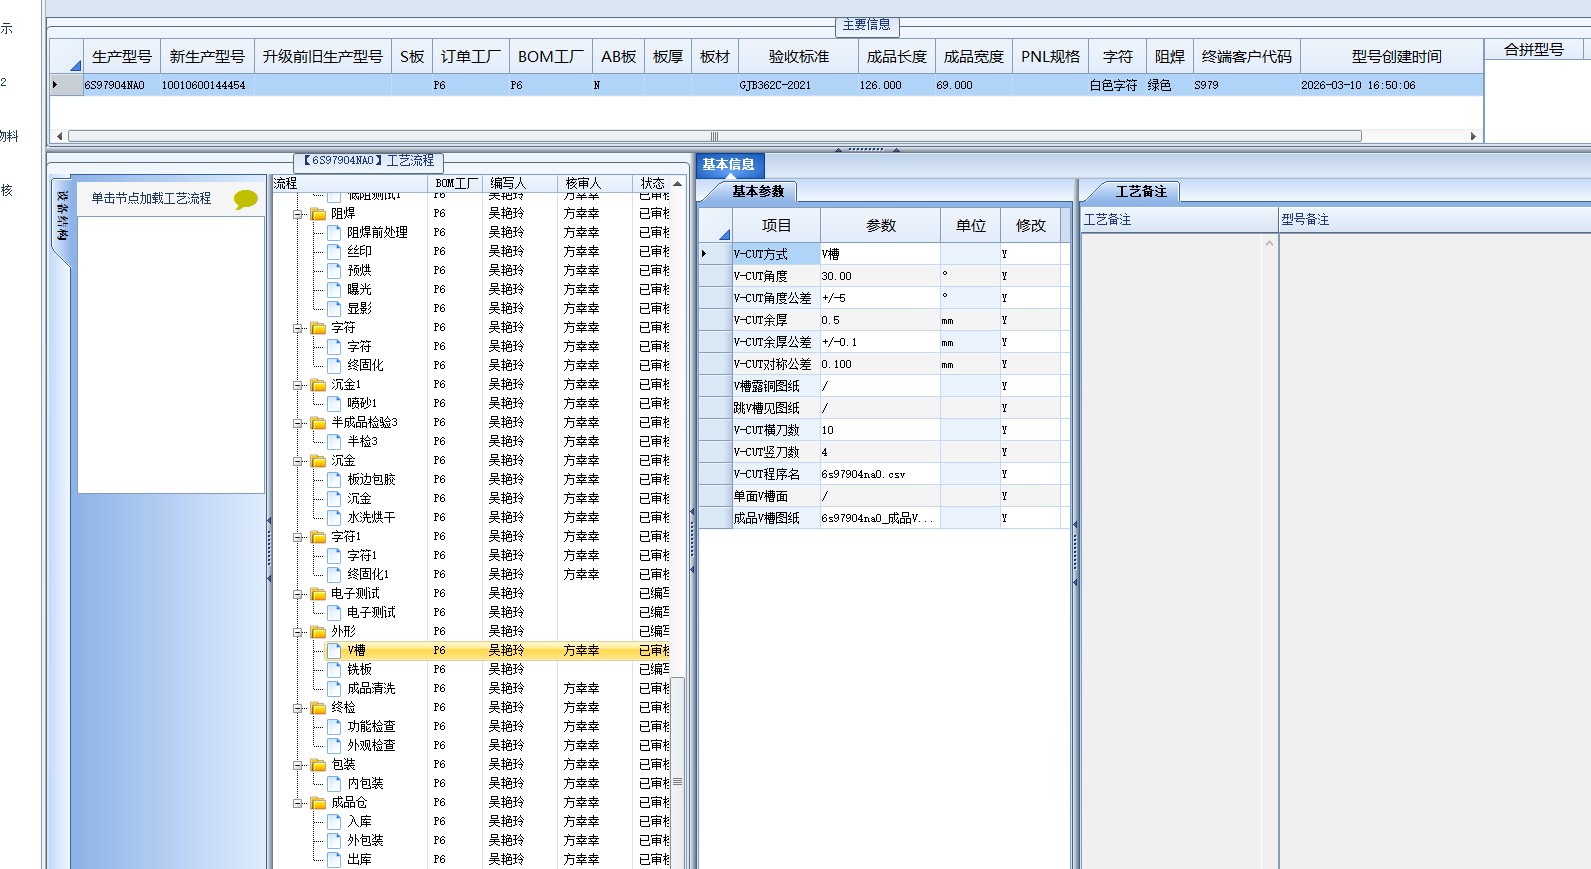Click the main info horizontal scrollbar
Viewport: 1591px width, 869px height.
[714, 136]
